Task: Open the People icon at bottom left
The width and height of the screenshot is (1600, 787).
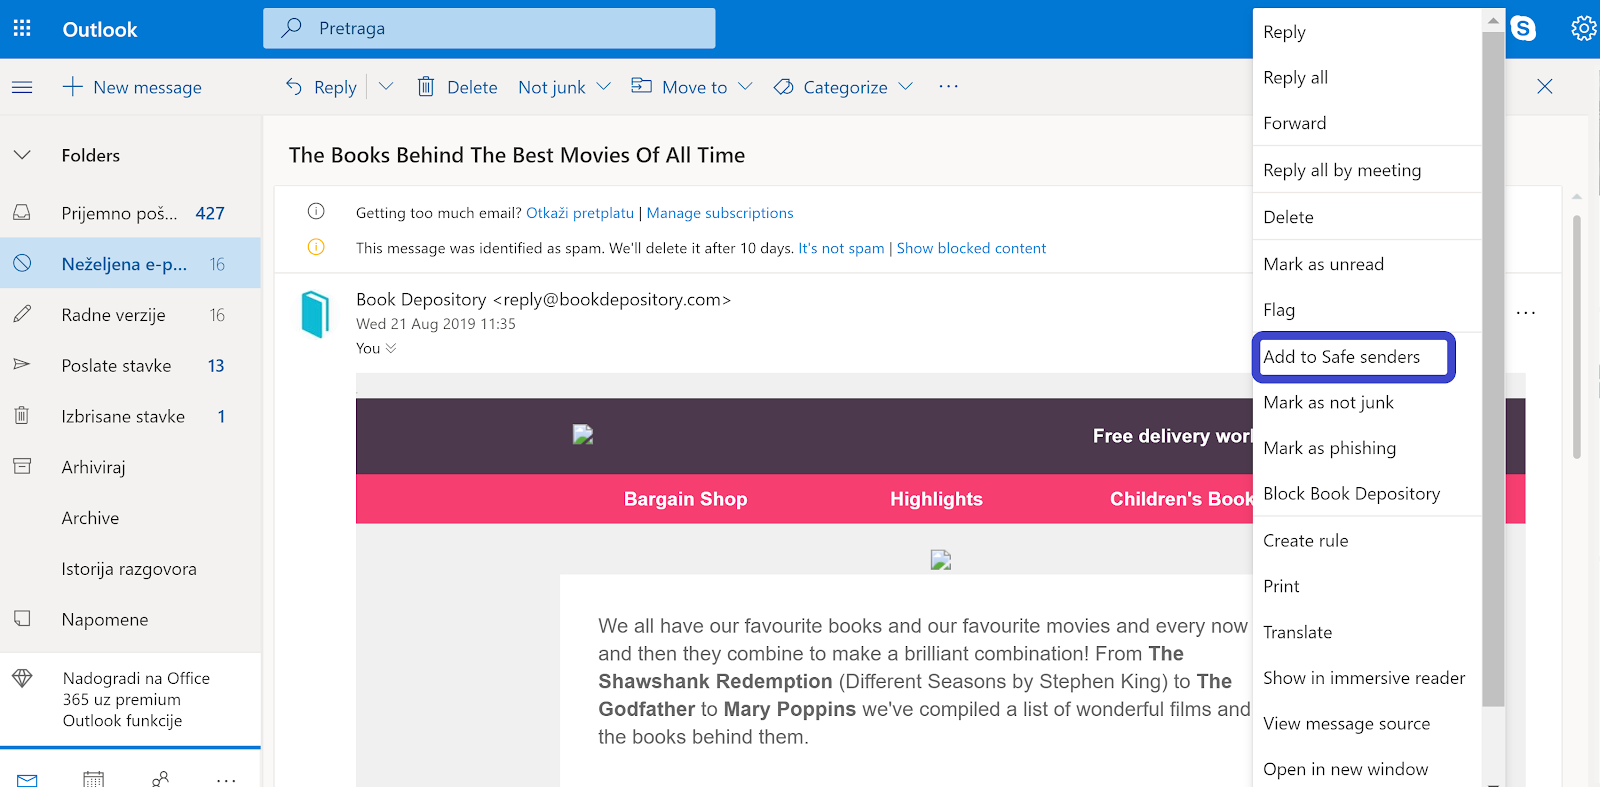Action: coord(160,778)
